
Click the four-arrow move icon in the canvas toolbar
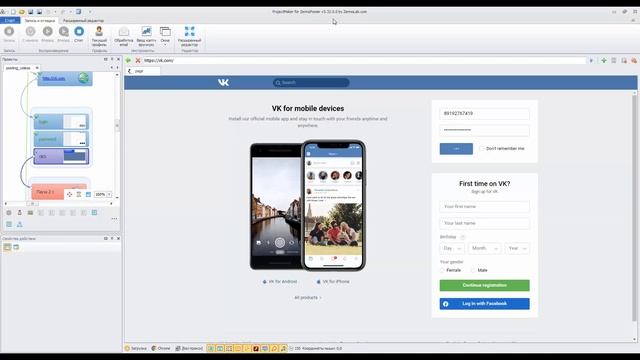[x=69, y=194]
